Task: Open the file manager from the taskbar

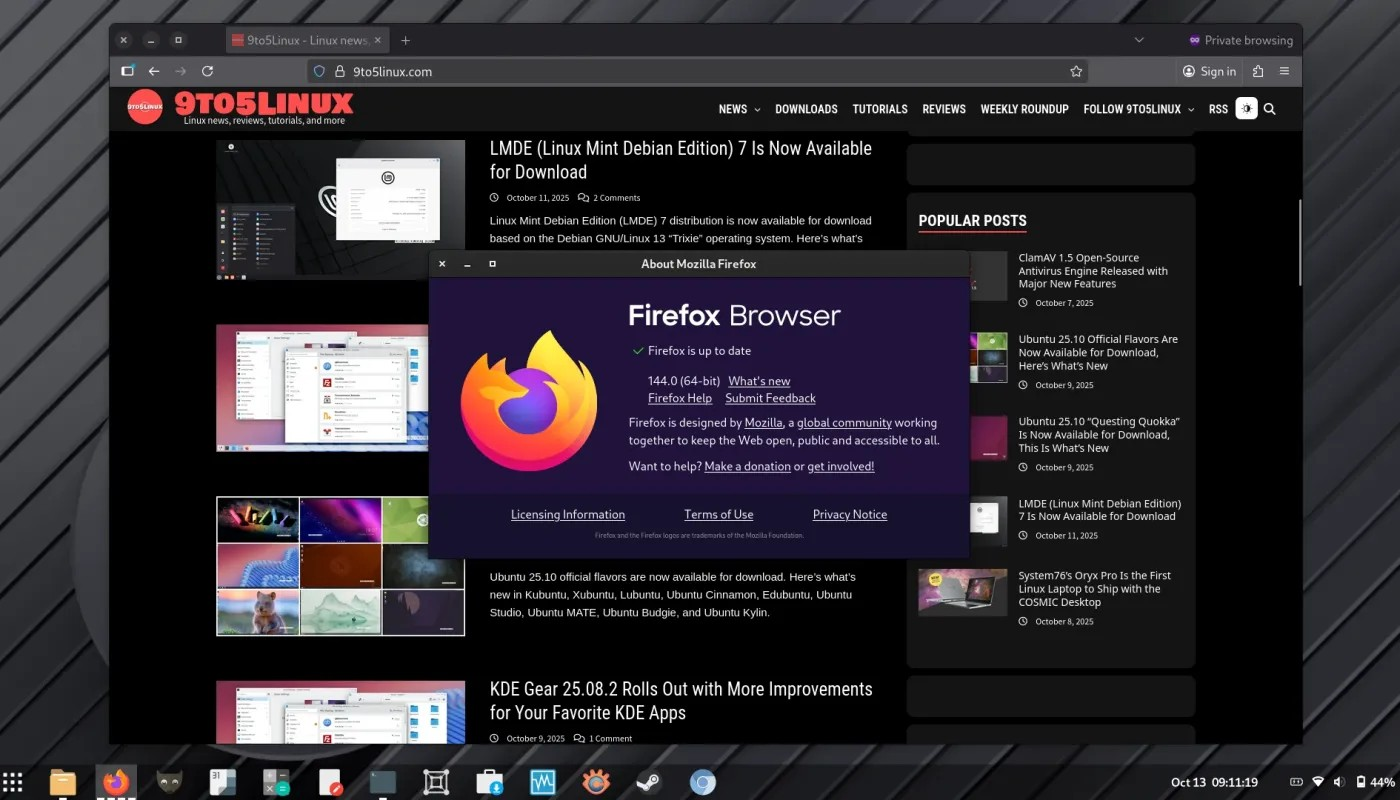Action: click(62, 781)
